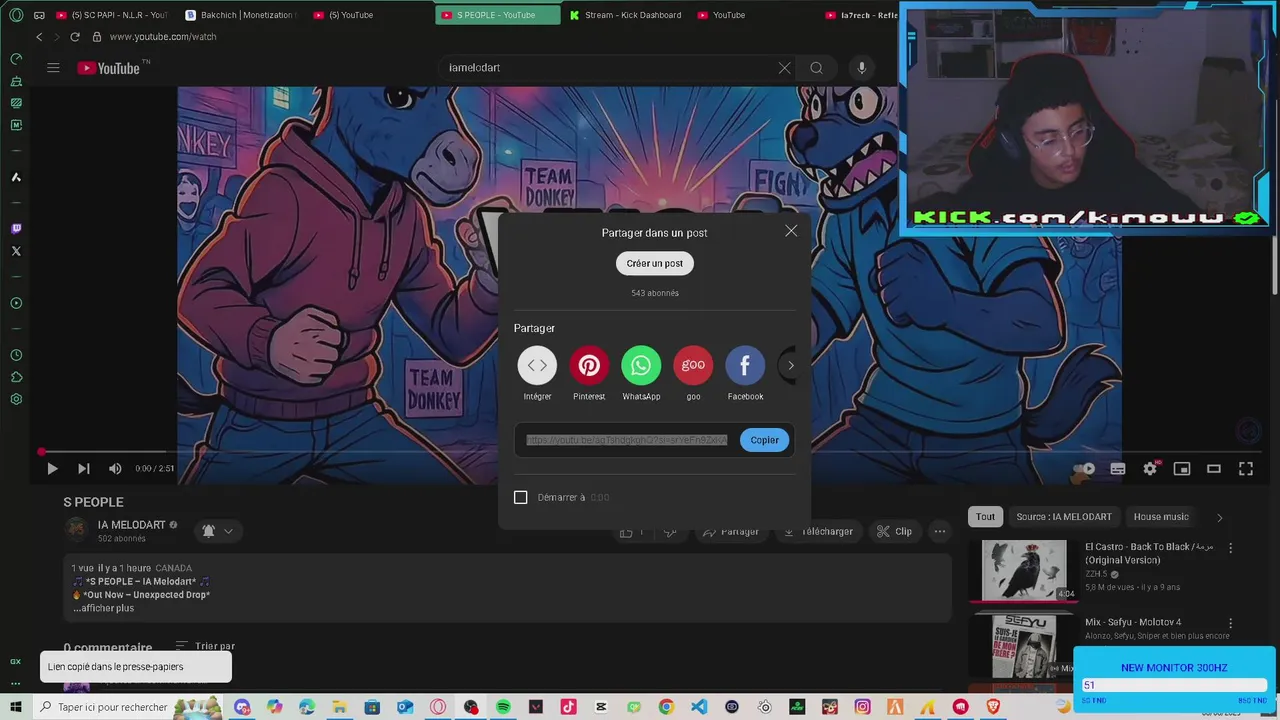The width and height of the screenshot is (1280, 720).
Task: Toggle the autoplay switch
Action: coord(1084,468)
